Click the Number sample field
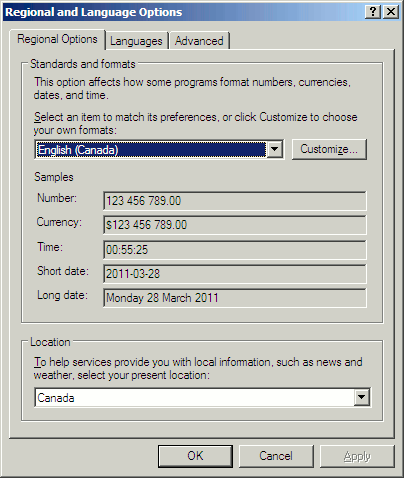The width and height of the screenshot is (404, 478). pos(235,201)
